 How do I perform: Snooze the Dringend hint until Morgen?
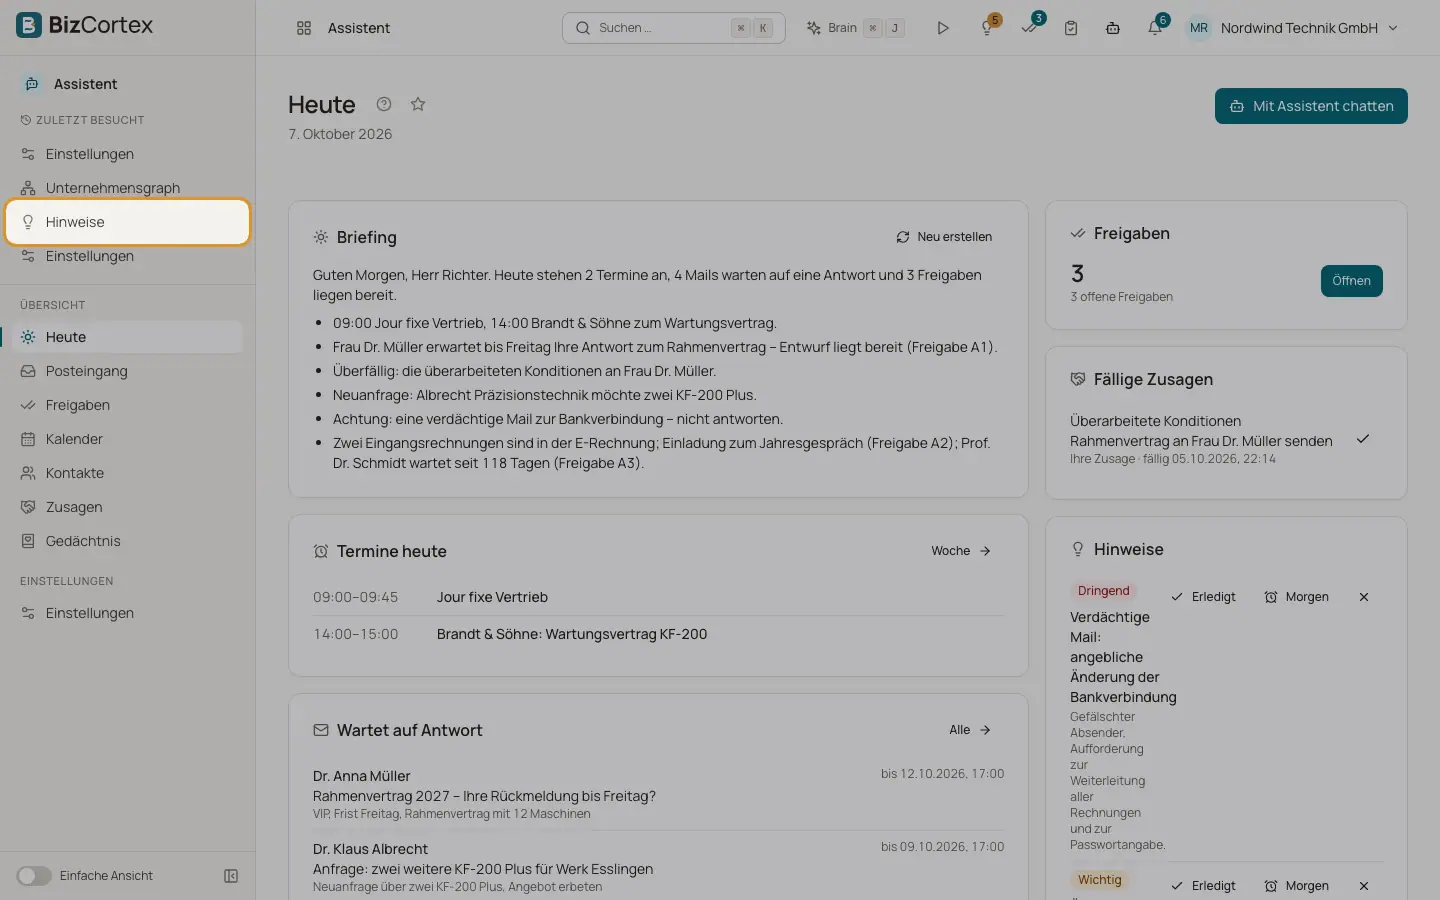click(1297, 597)
